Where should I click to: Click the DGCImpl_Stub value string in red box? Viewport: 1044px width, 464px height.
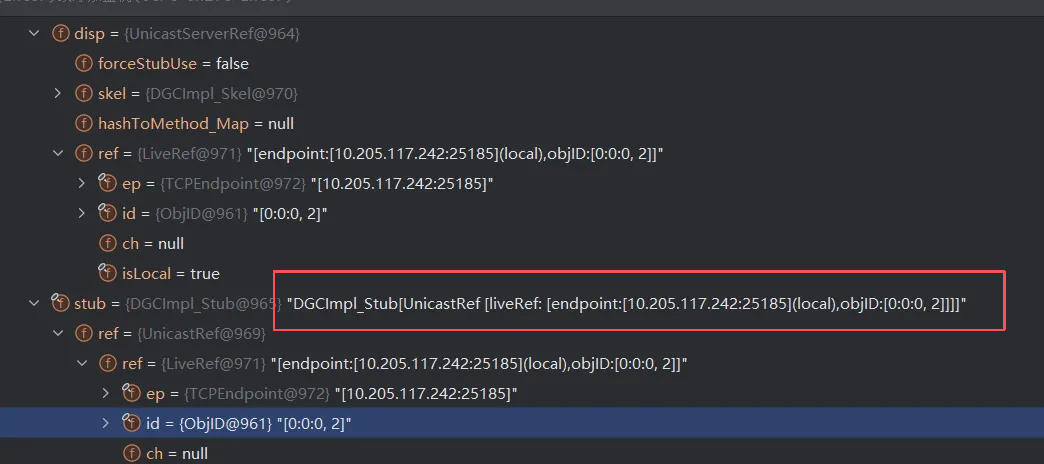(626, 304)
